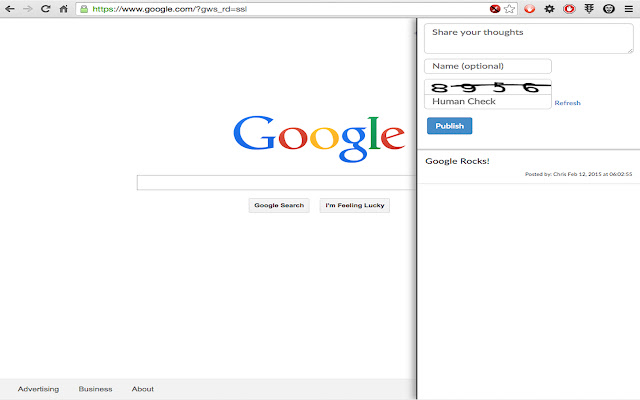Image resolution: width=640 pixels, height=400 pixels.
Task: Click the address bar URL
Action: point(169,9)
